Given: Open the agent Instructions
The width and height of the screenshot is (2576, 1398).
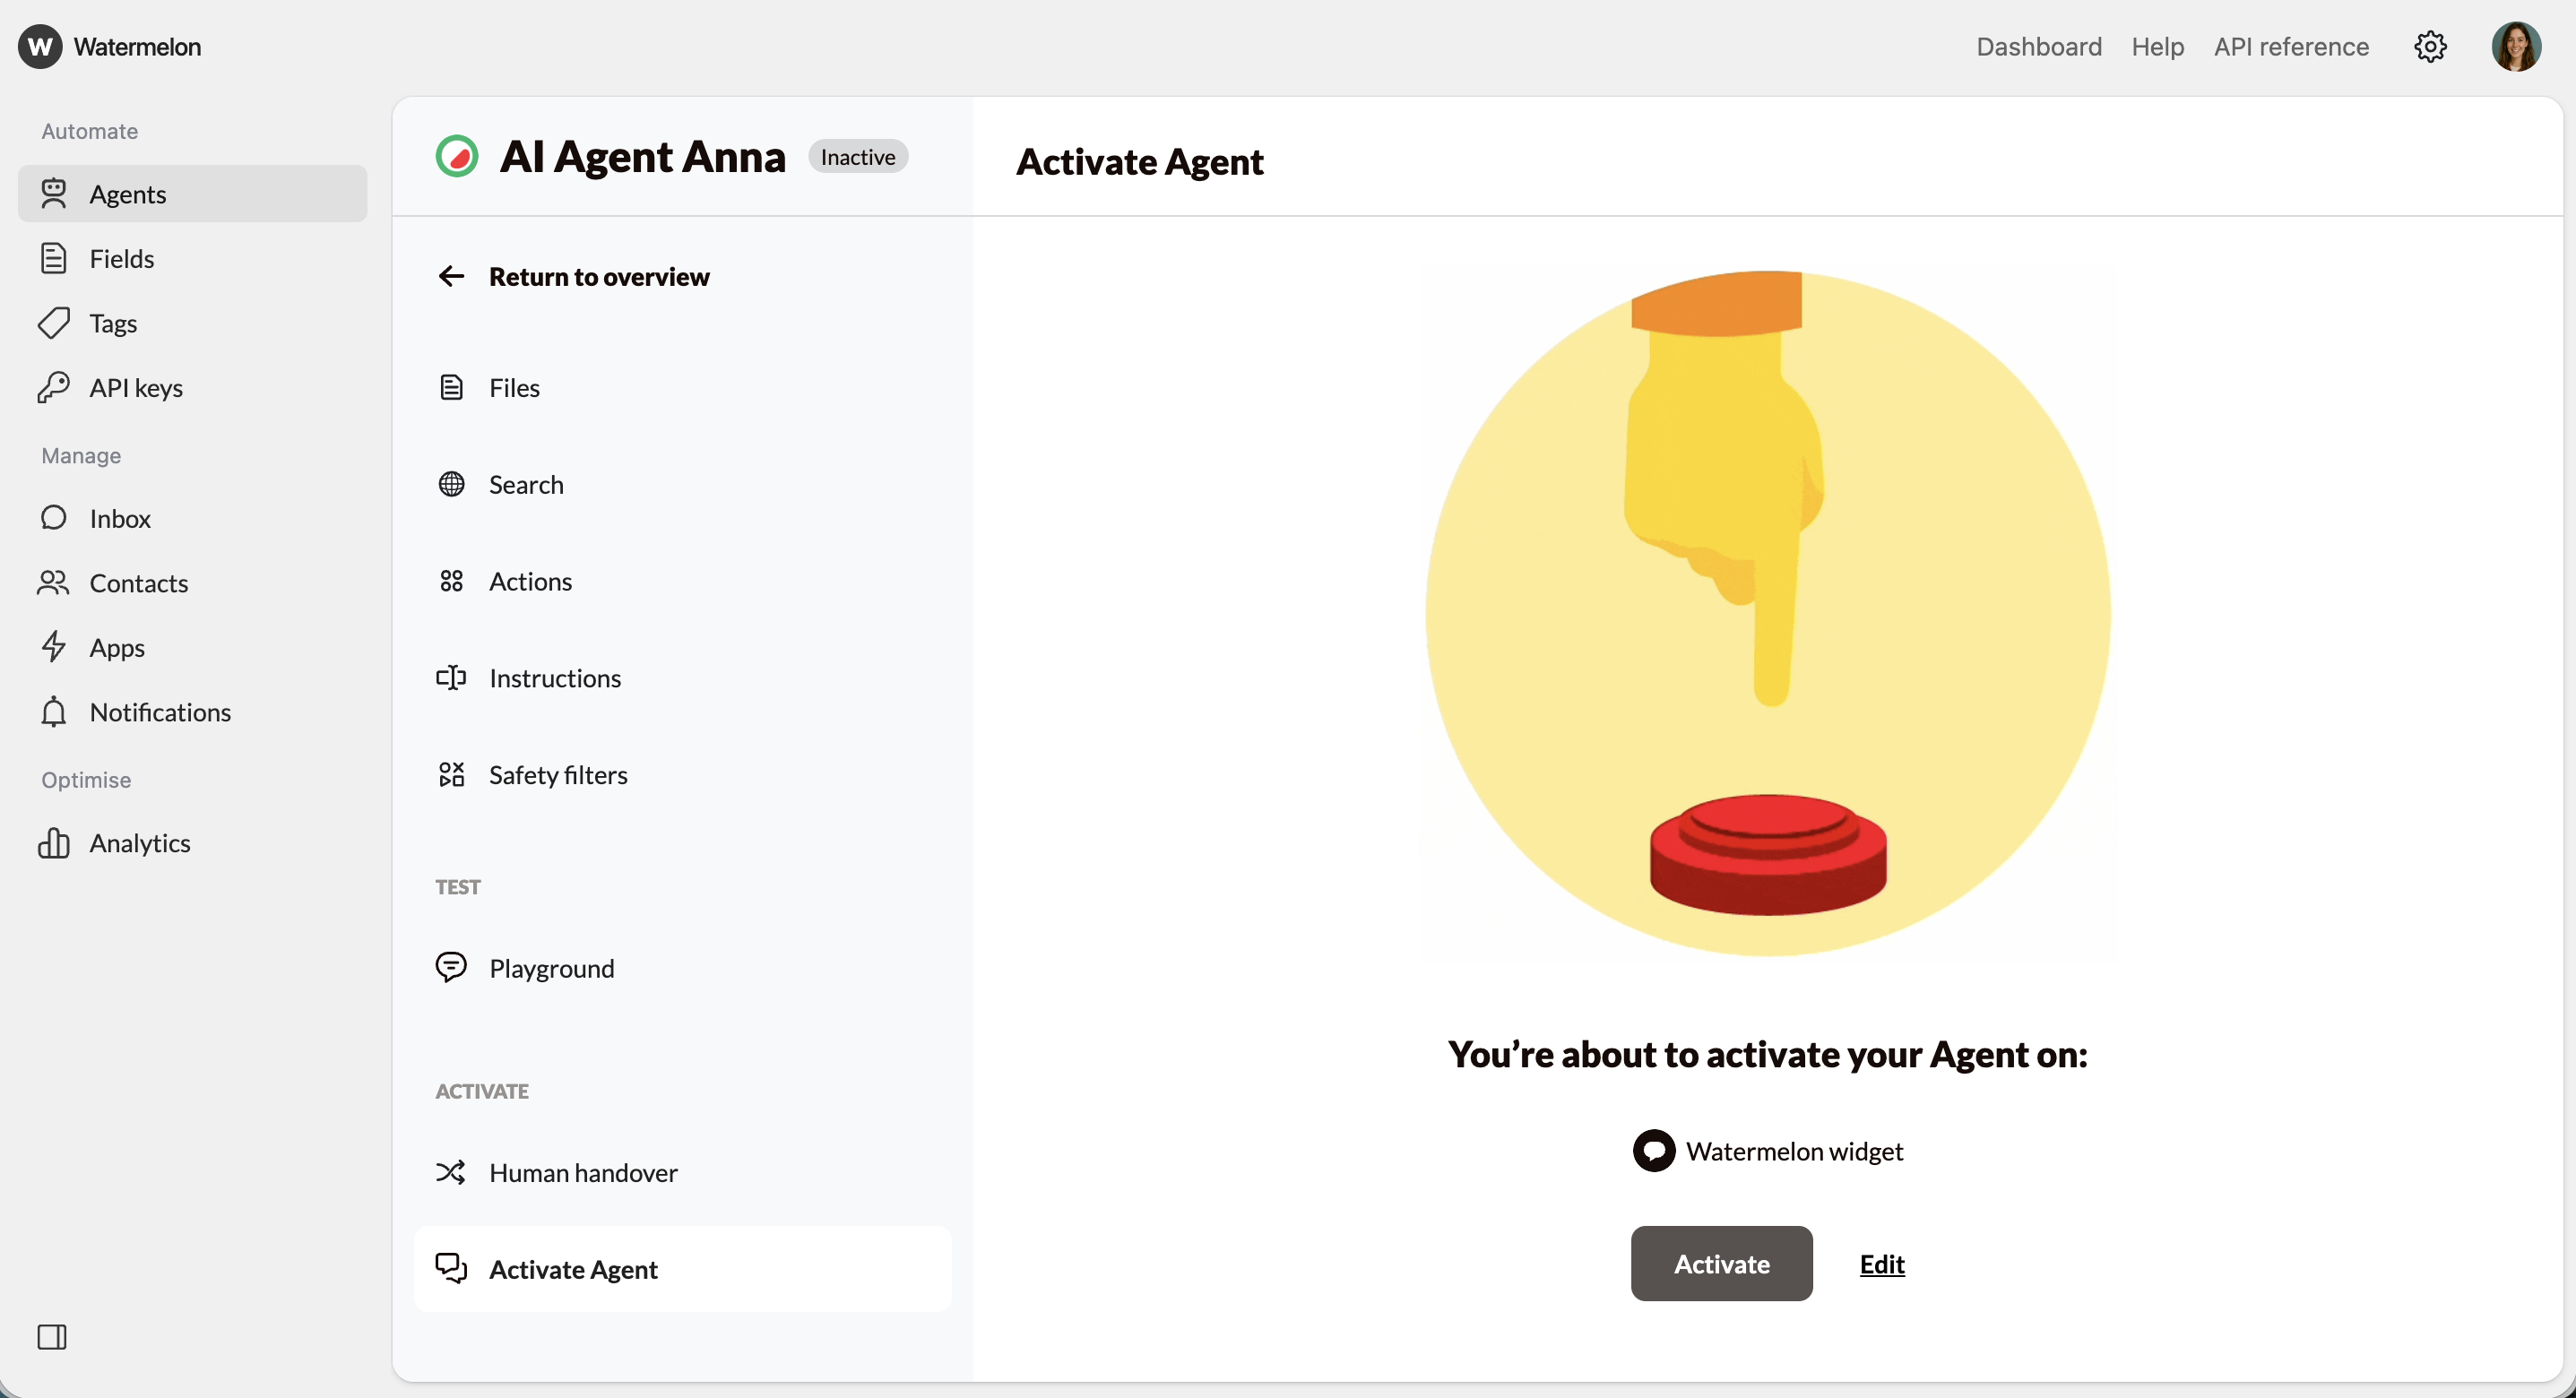Looking at the screenshot, I should pos(555,677).
